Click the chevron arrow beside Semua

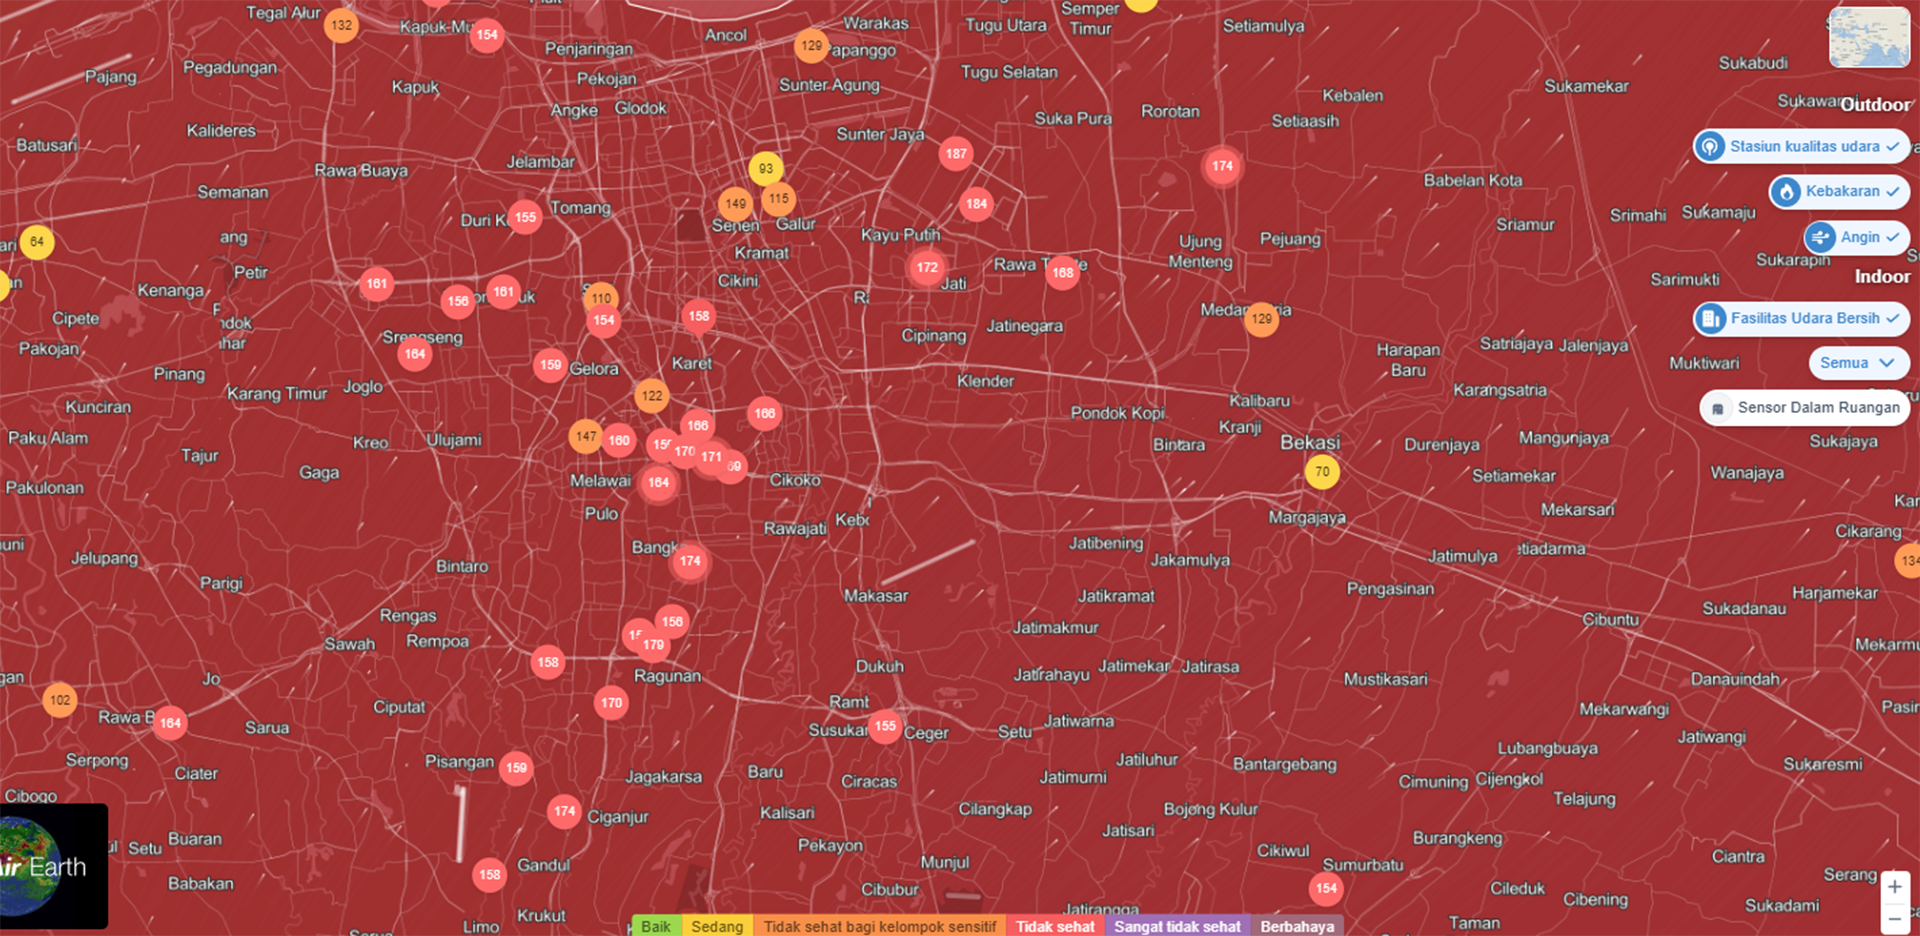pos(1887,363)
